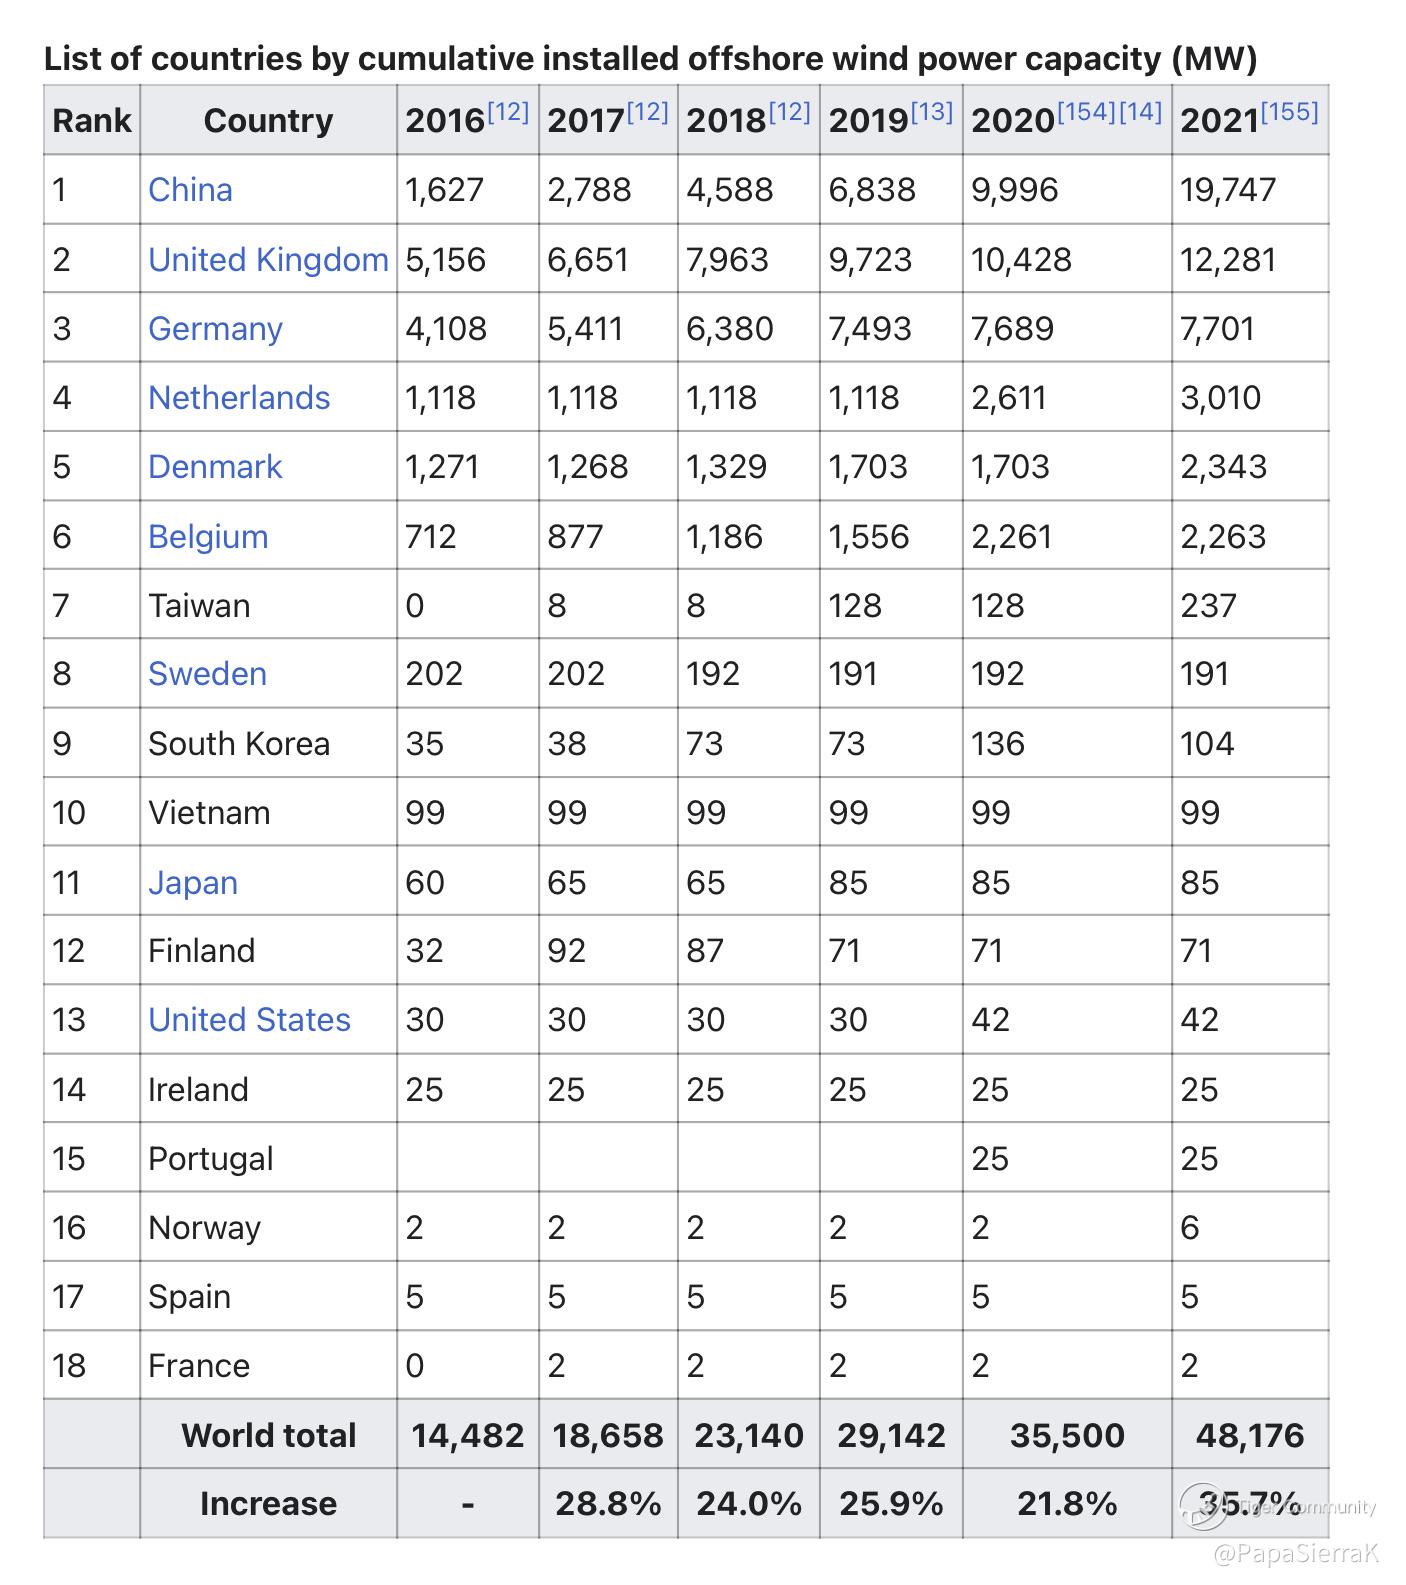Follow the Belgium link
This screenshot has height=1585, width=1406.
[208, 537]
